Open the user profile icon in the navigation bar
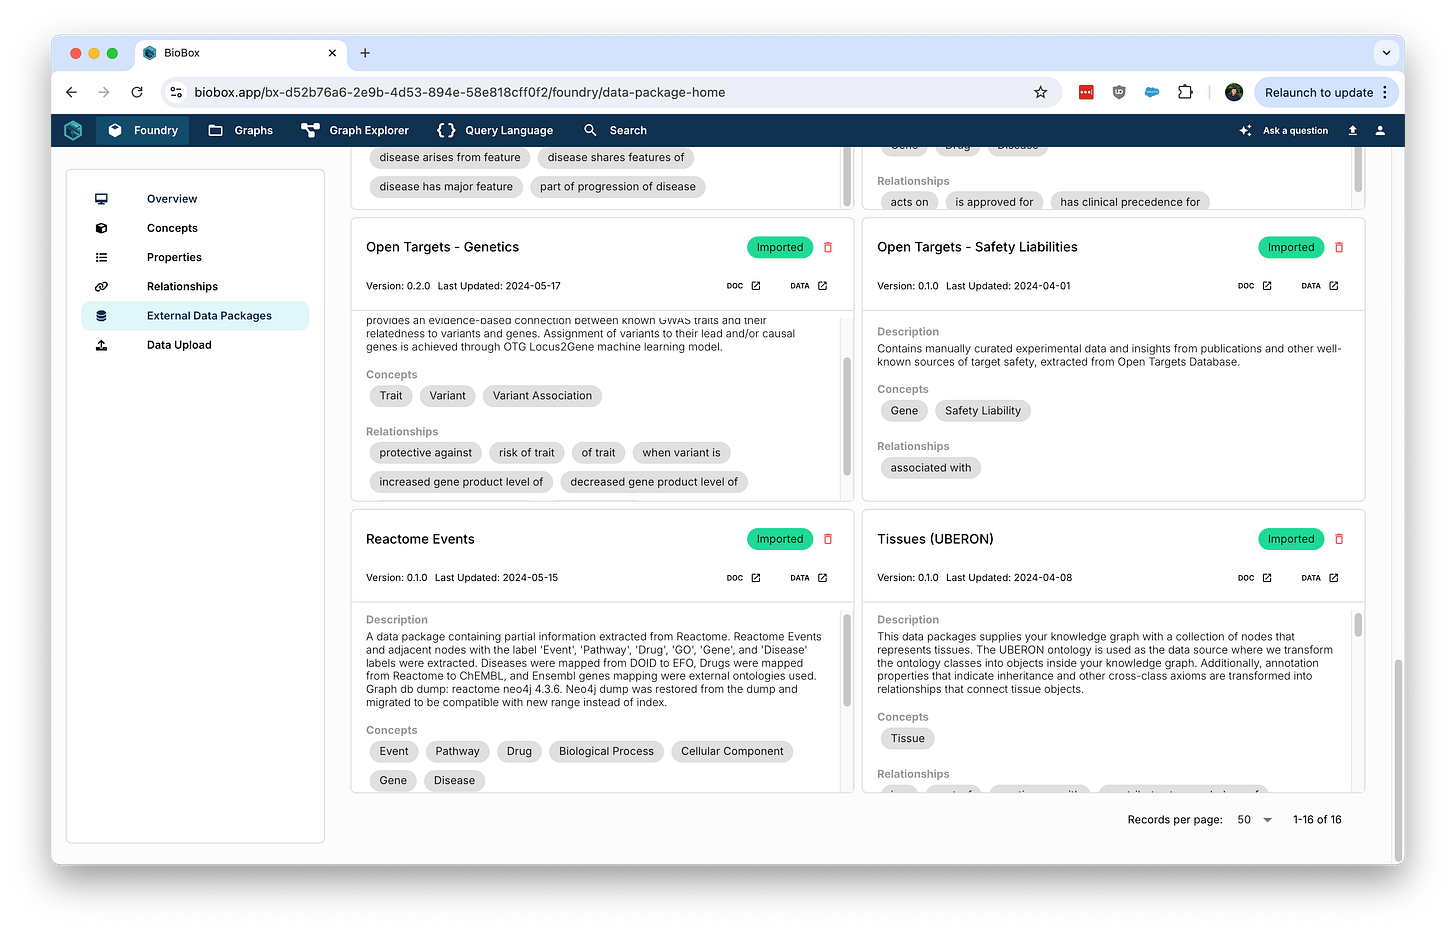 [1381, 130]
